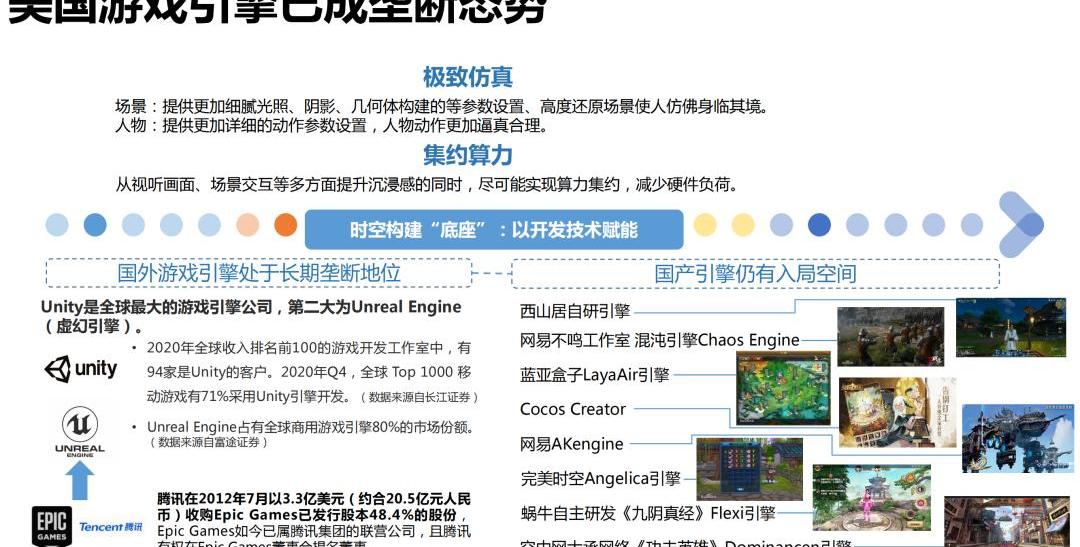The image size is (1080, 547).
Task: Open the steampunk airship castle thumbnail
Action: pyautogui.click(x=1017, y=438)
